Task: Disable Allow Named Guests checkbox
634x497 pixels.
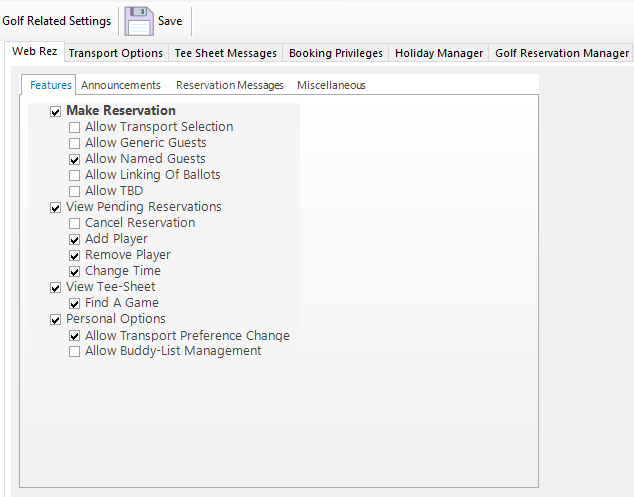Action: pyautogui.click(x=75, y=159)
